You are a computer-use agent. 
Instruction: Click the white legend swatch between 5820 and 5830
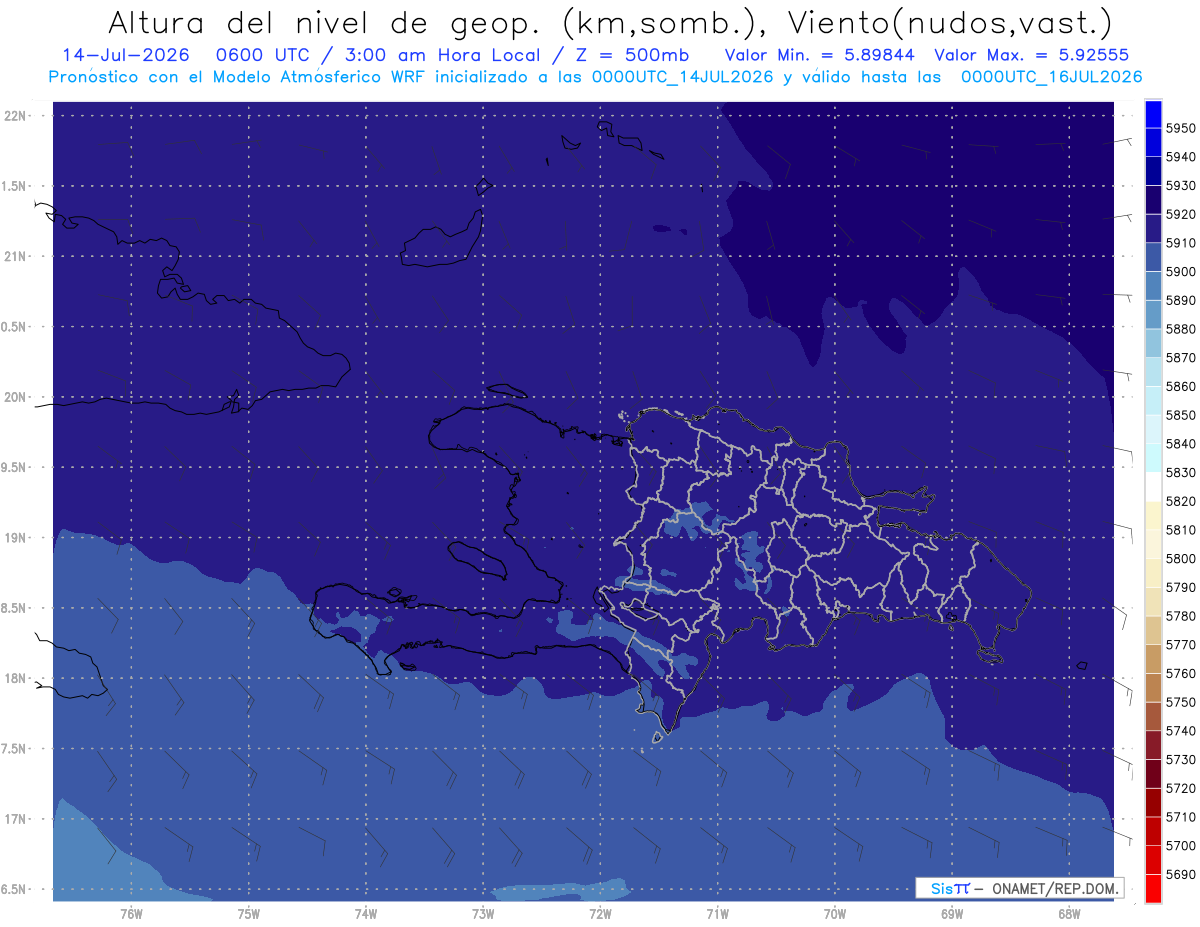(1153, 486)
